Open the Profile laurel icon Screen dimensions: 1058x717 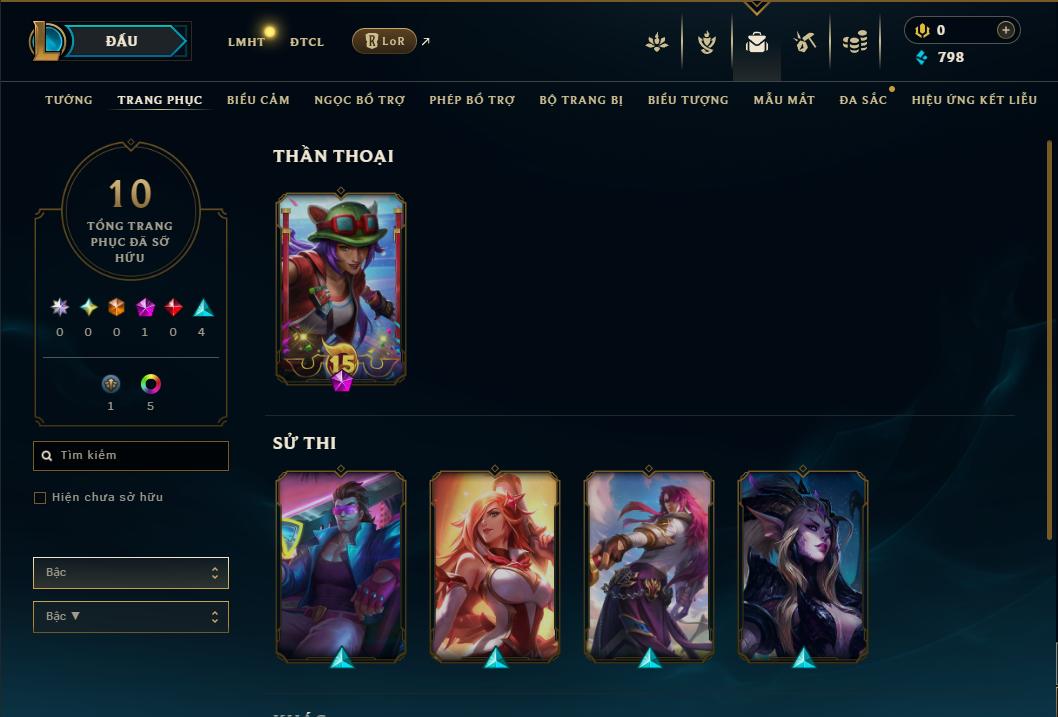pyautogui.click(x=706, y=42)
